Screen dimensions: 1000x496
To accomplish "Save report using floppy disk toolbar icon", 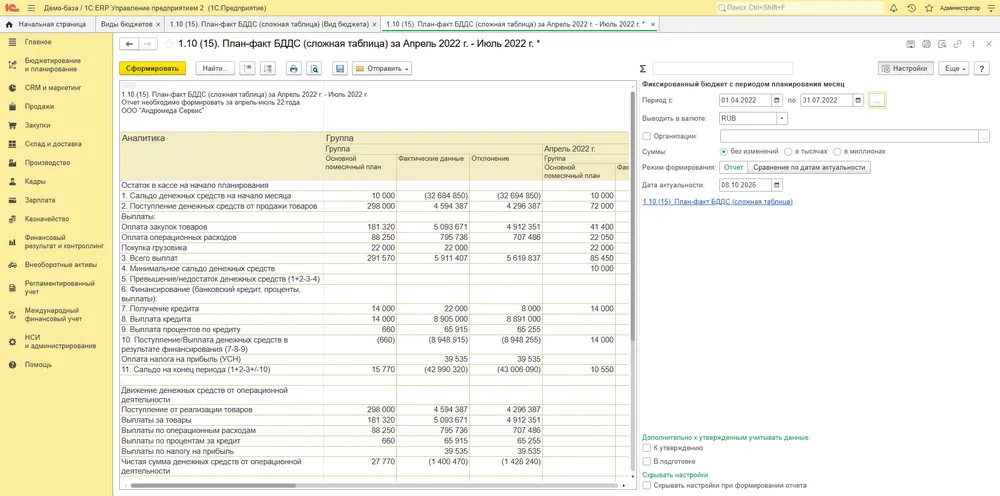I will 340,68.
